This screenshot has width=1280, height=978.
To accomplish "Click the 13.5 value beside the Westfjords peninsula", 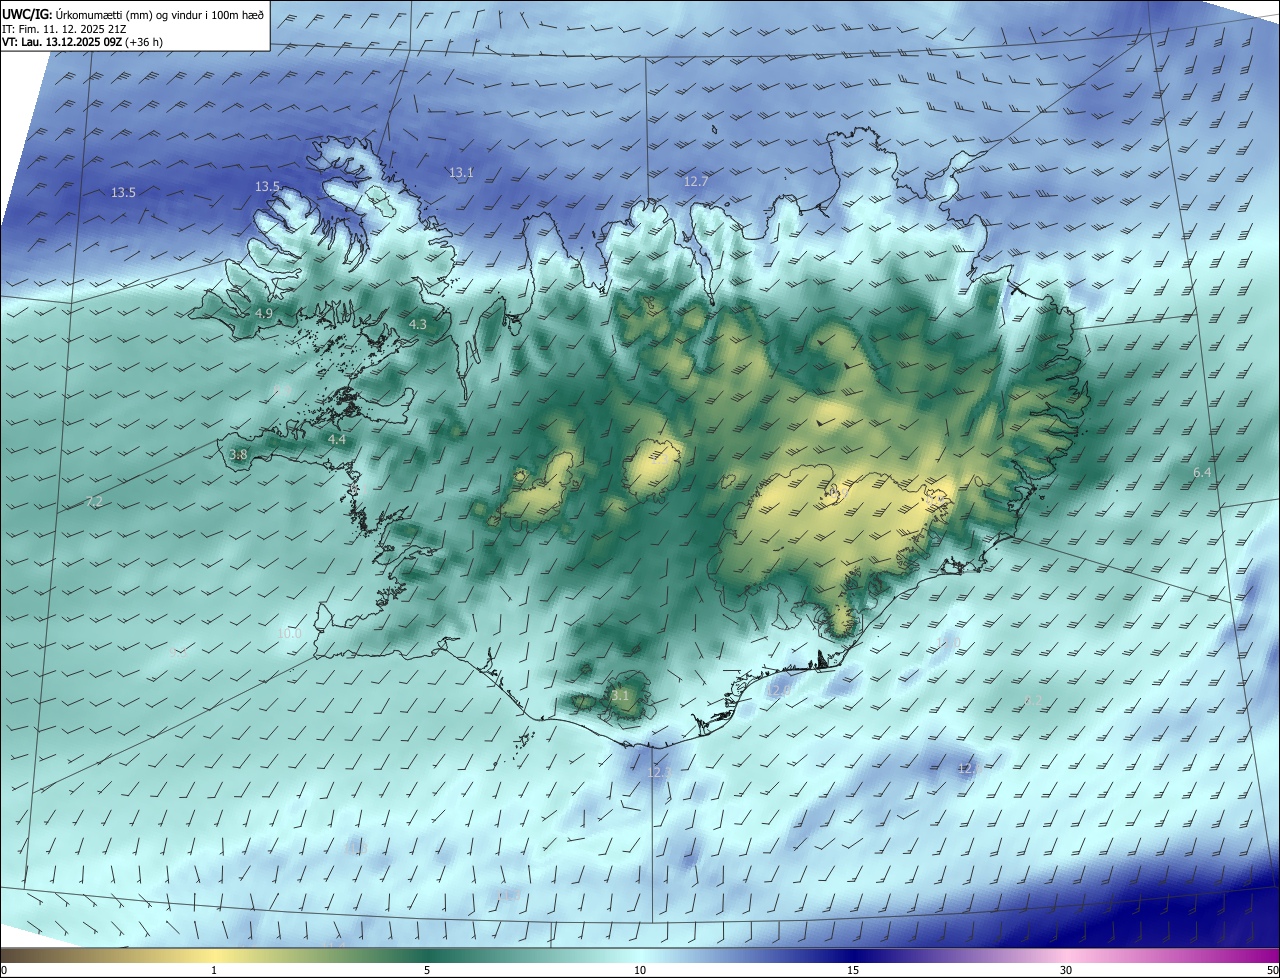I will pos(267,187).
